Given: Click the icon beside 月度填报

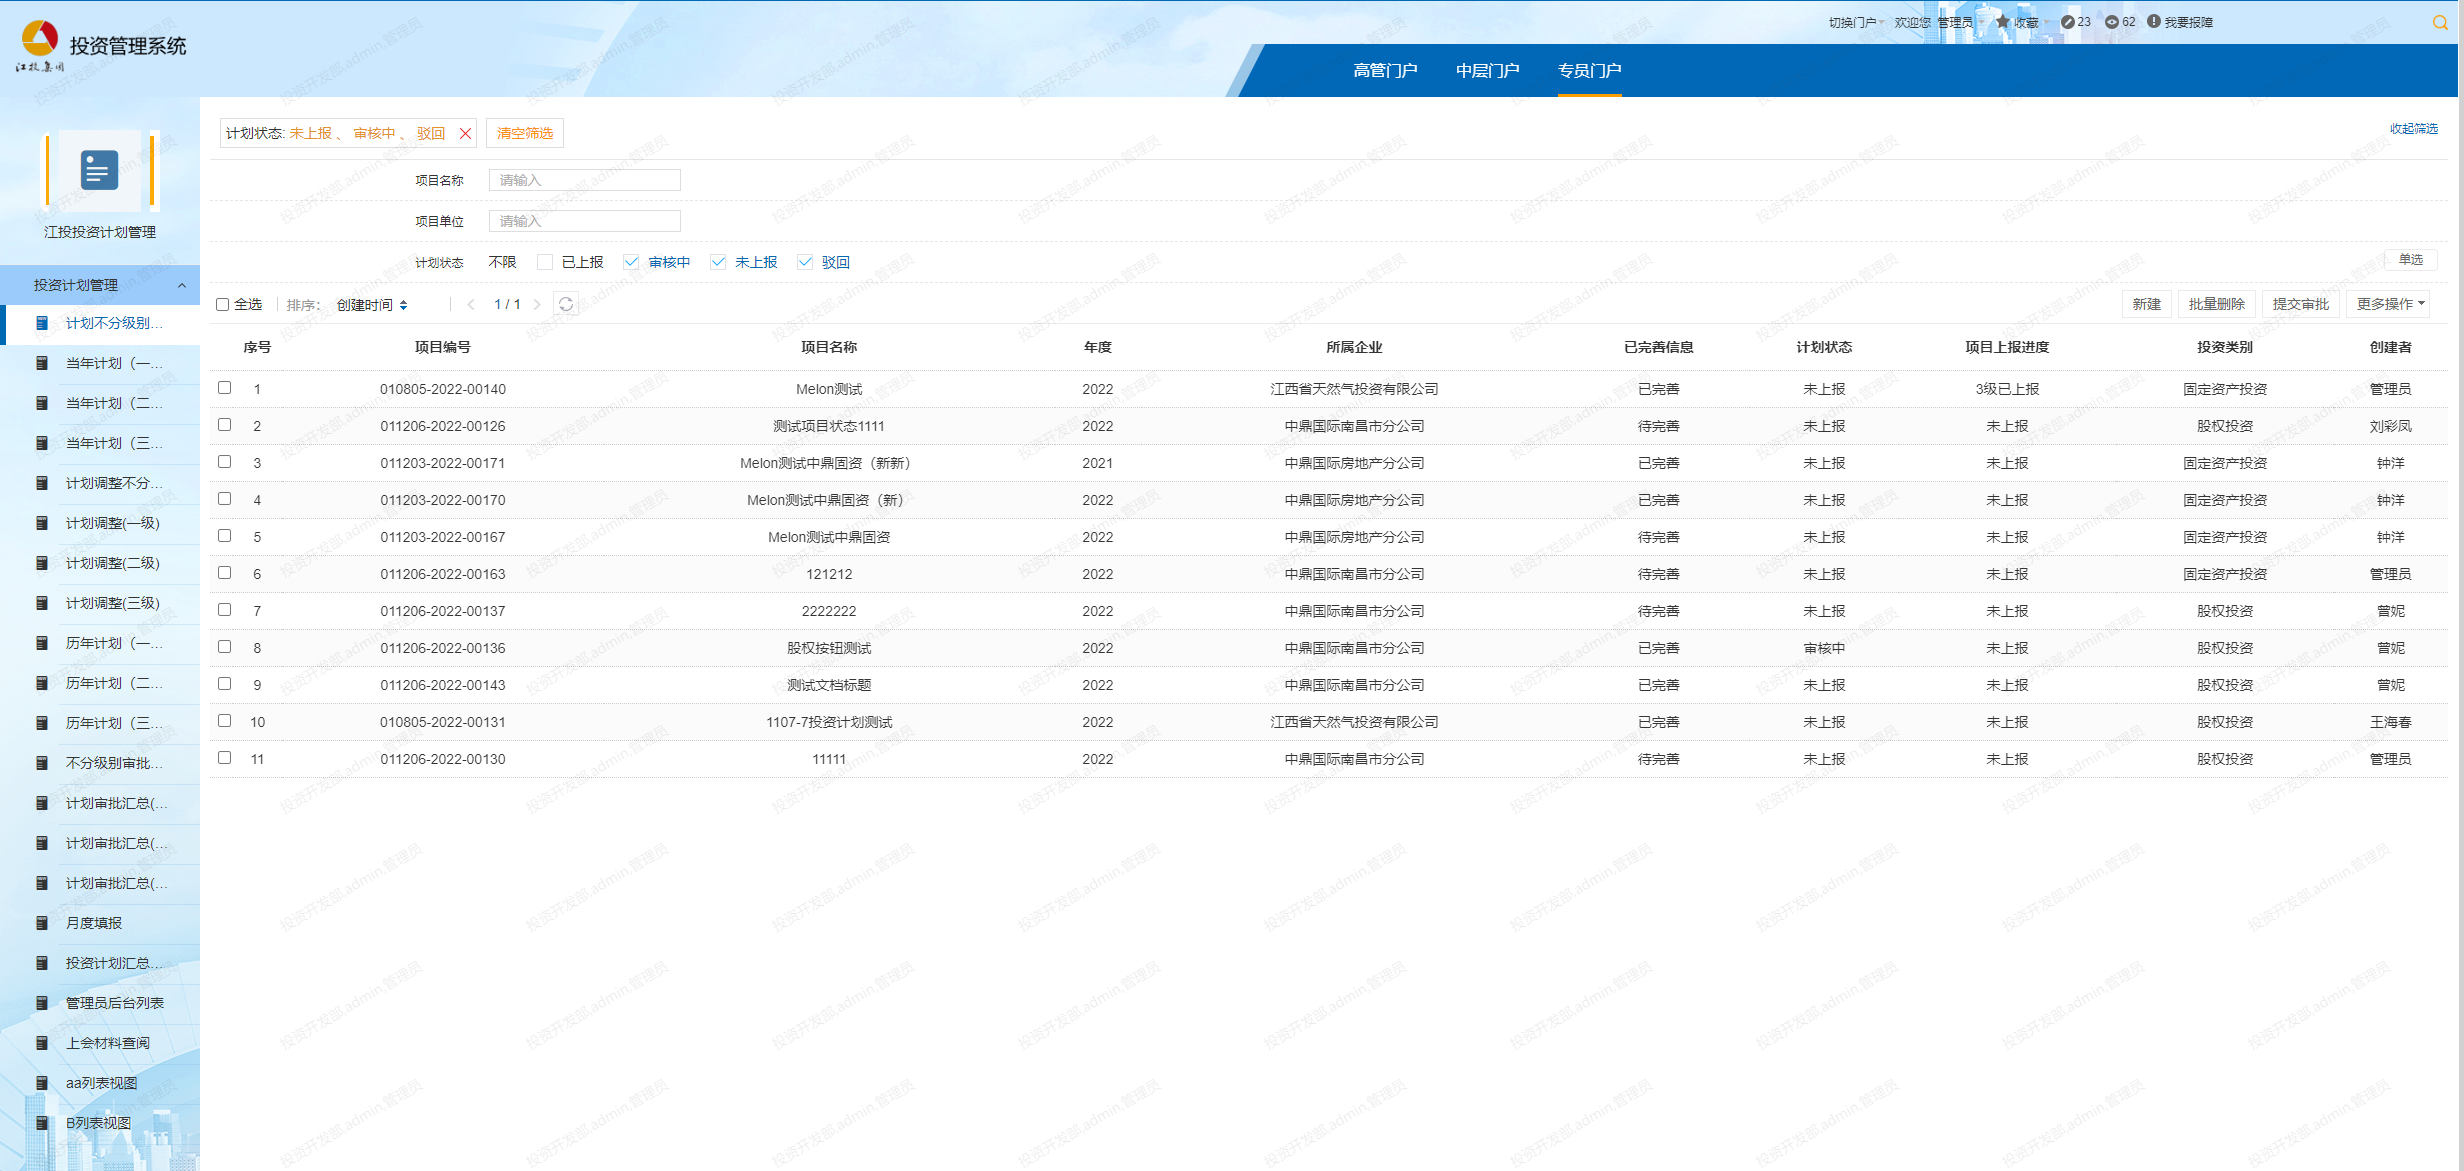Looking at the screenshot, I should (x=42, y=923).
